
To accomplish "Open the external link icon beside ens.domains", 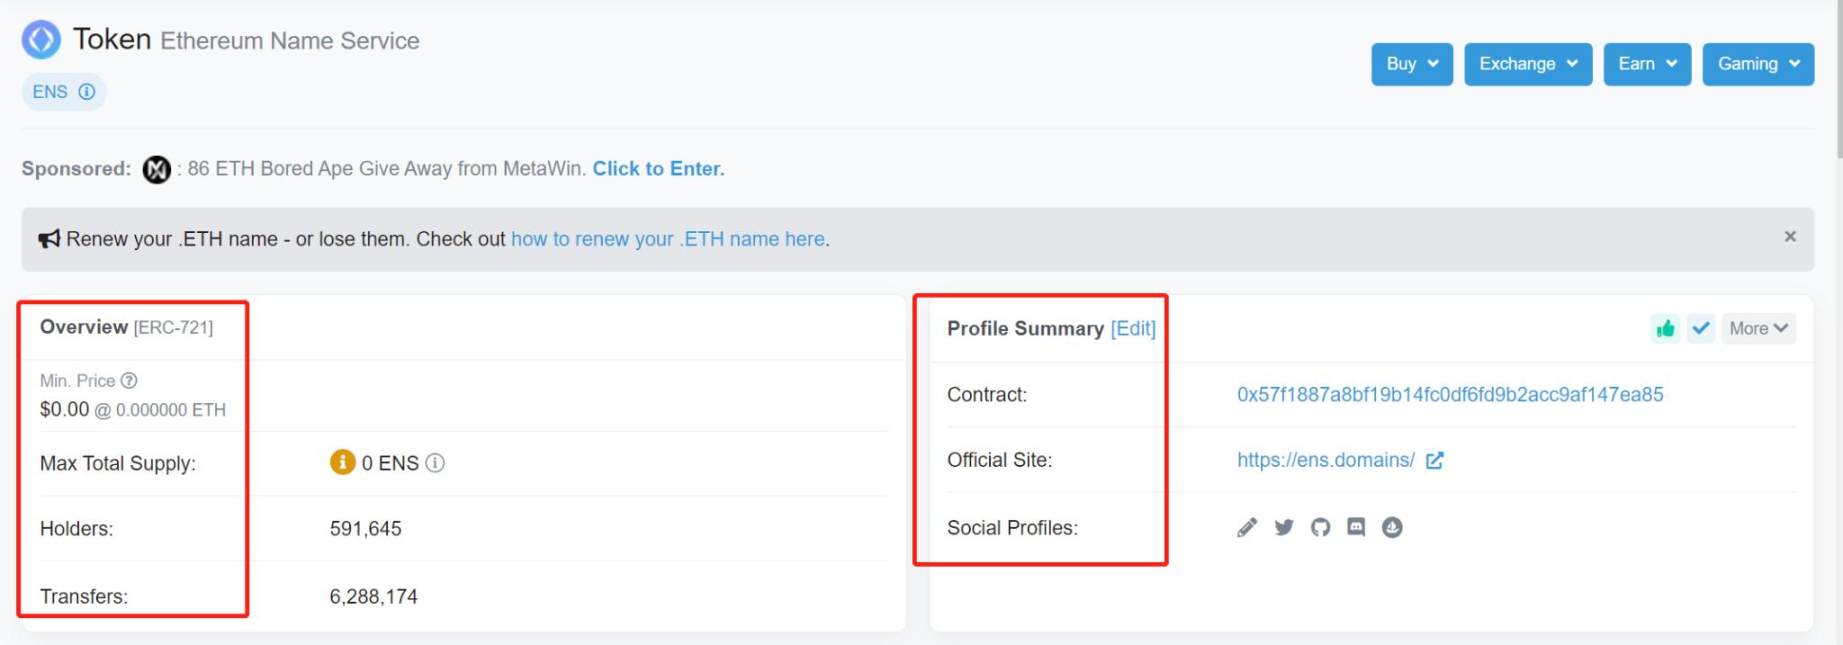I will click(x=1435, y=460).
